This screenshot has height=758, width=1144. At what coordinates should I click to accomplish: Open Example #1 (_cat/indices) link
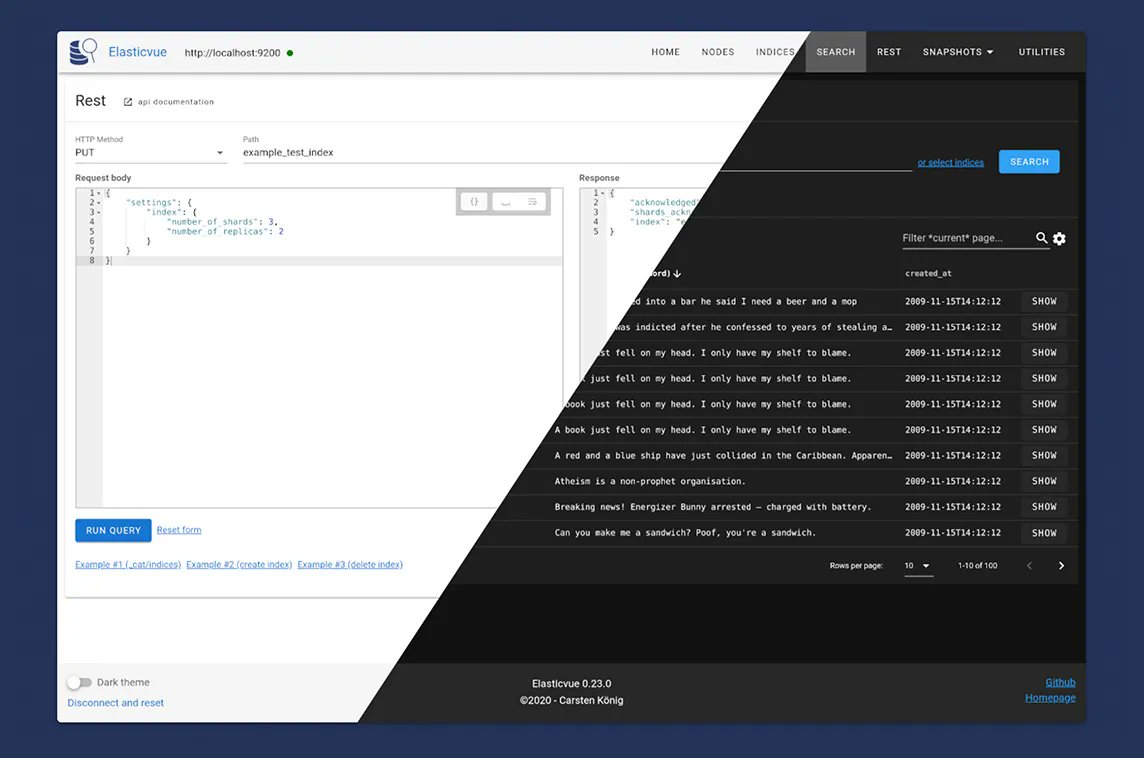[128, 565]
